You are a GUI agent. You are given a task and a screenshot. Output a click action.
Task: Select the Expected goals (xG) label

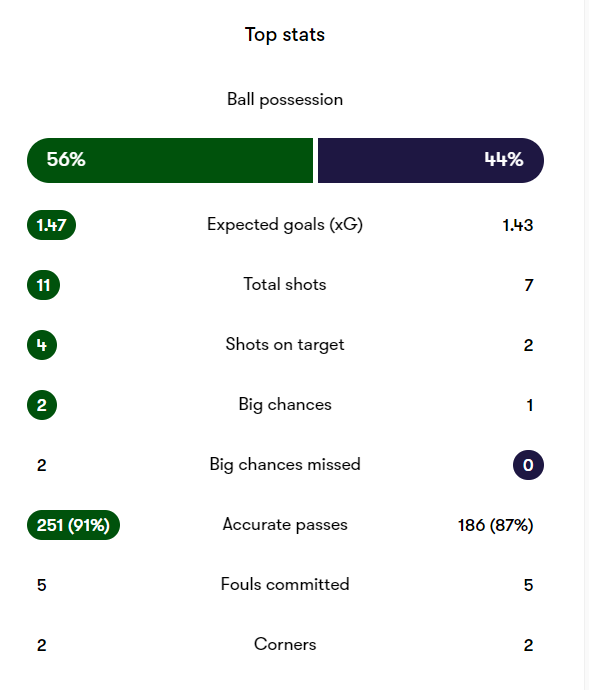pos(285,225)
